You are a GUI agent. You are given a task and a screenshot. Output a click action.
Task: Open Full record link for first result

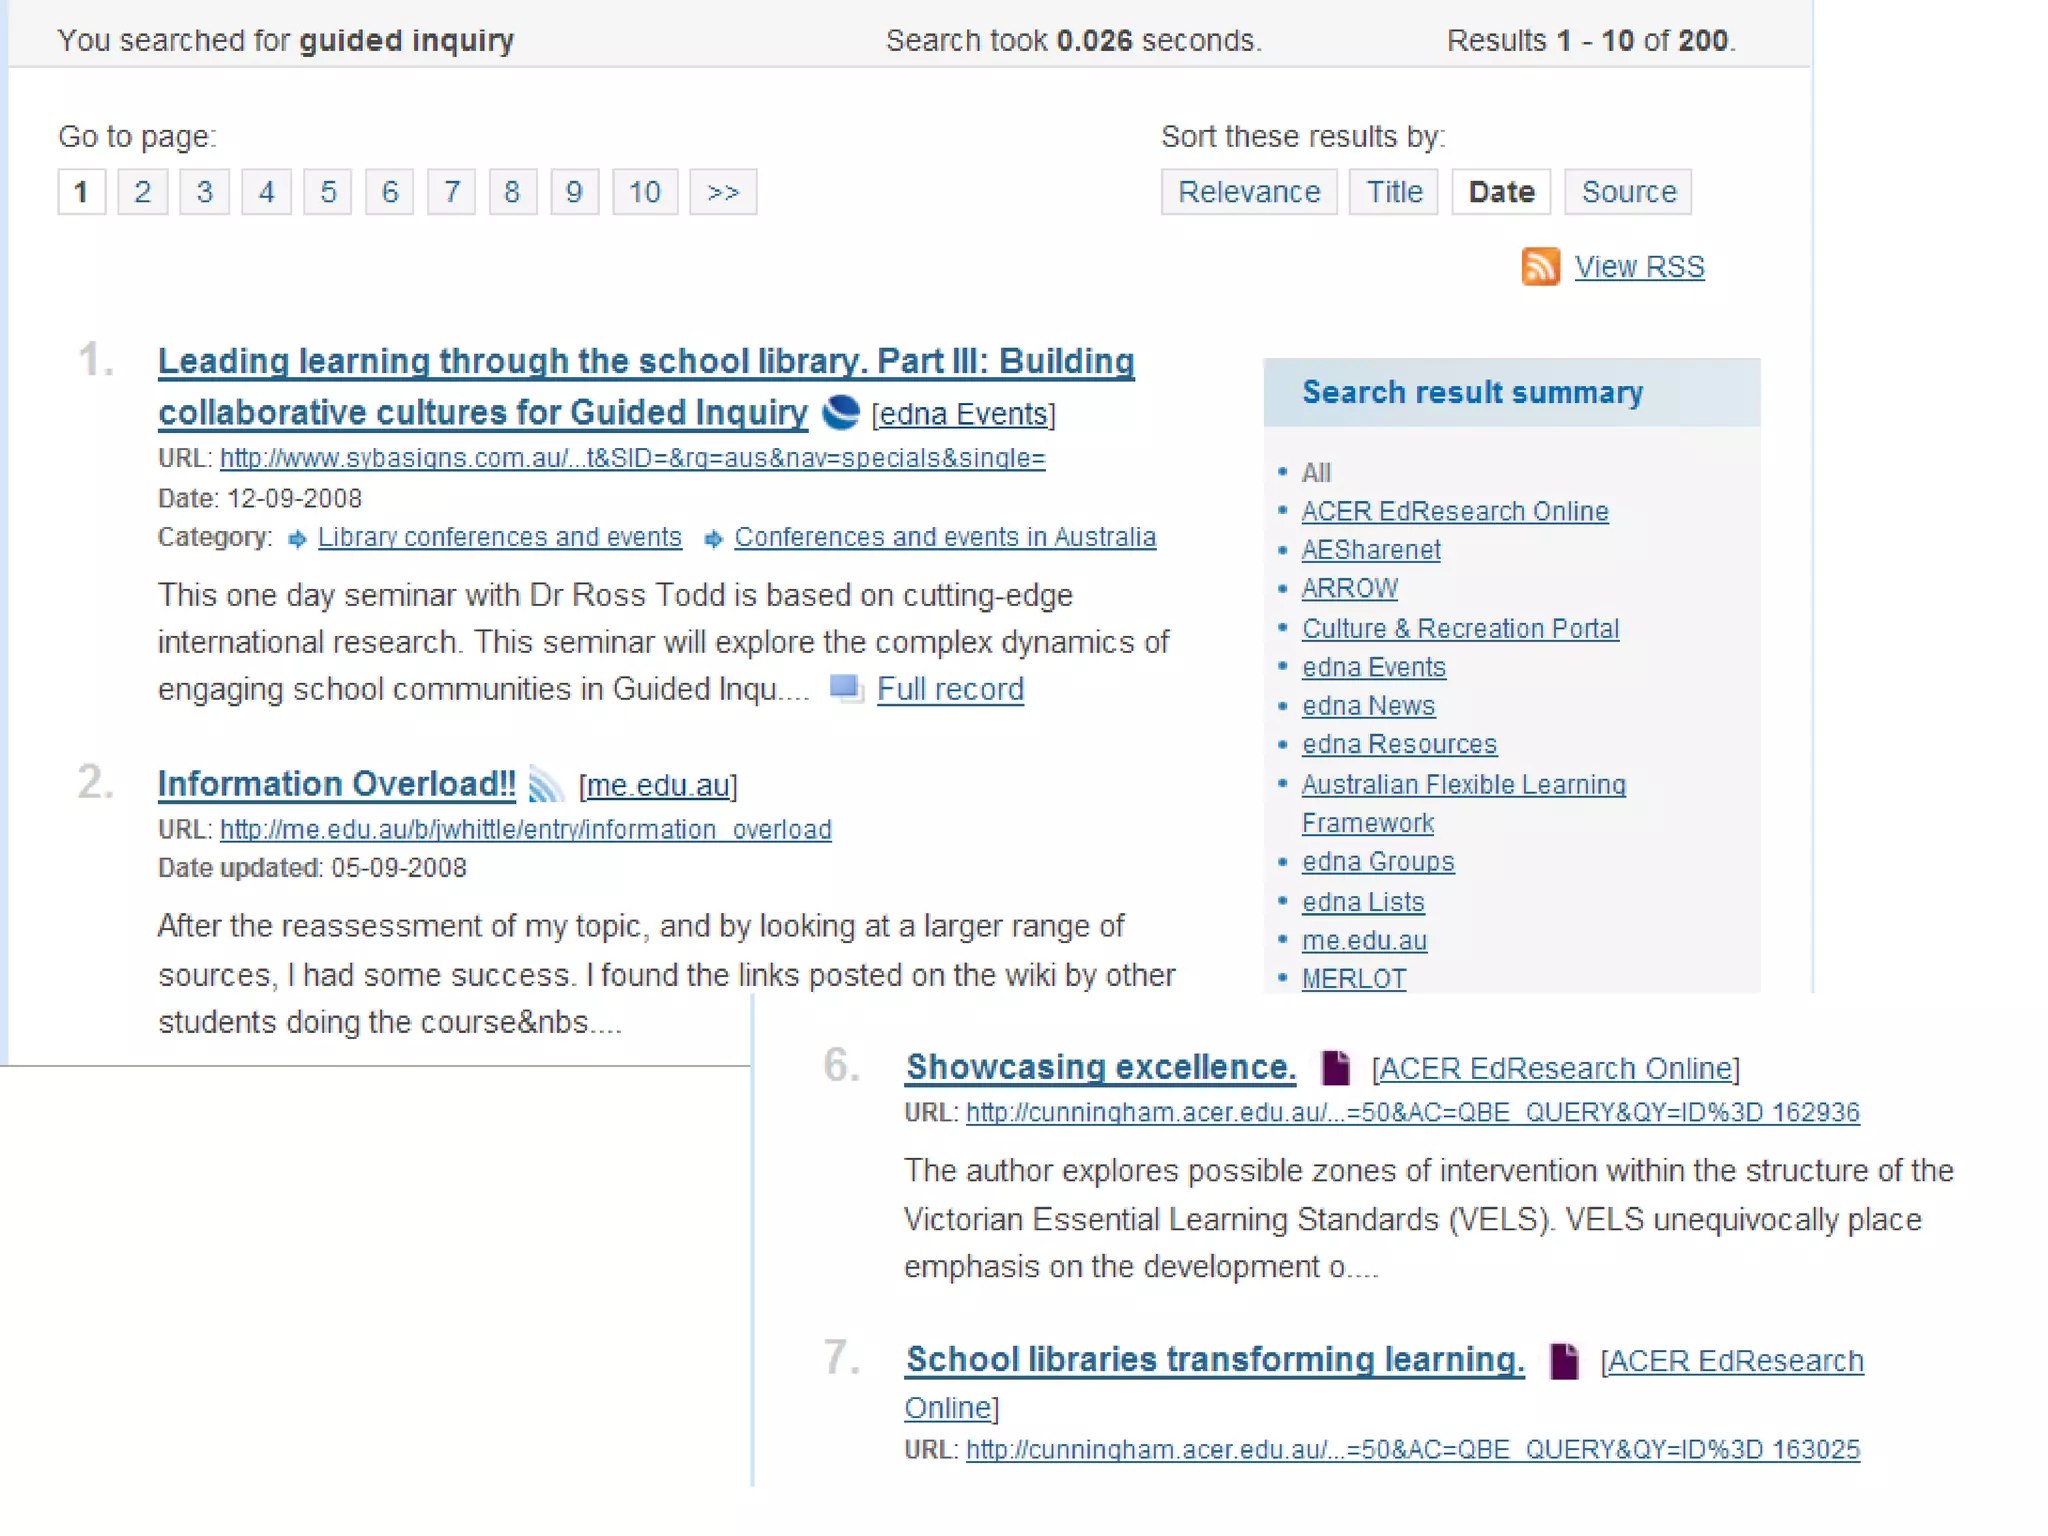click(950, 689)
